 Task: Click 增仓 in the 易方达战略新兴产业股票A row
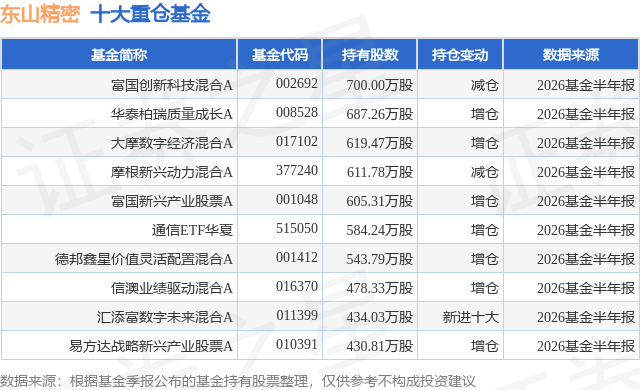pyautogui.click(x=484, y=346)
